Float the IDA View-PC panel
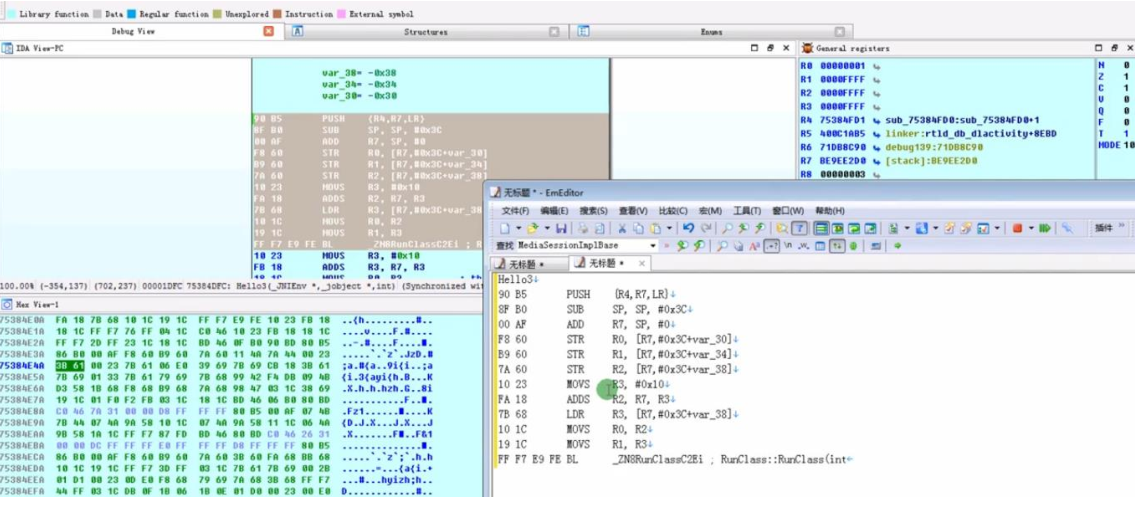The width and height of the screenshot is (1135, 510). [769, 48]
